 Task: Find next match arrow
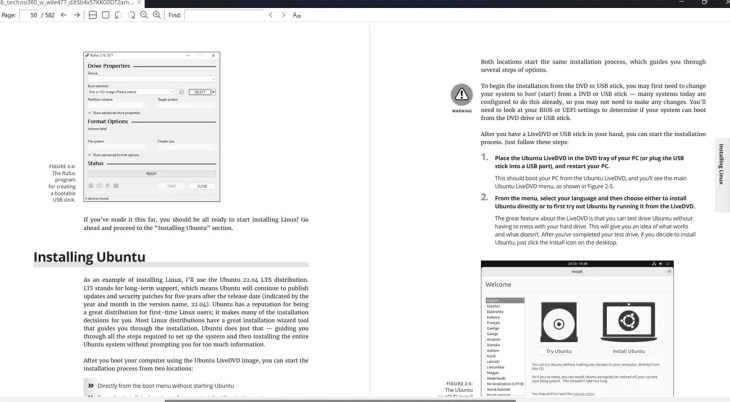click(283, 15)
